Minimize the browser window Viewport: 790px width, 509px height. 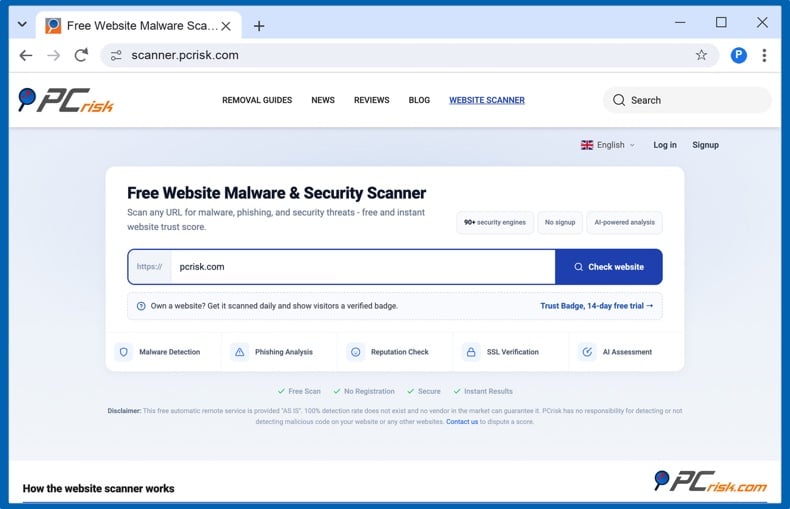point(680,23)
